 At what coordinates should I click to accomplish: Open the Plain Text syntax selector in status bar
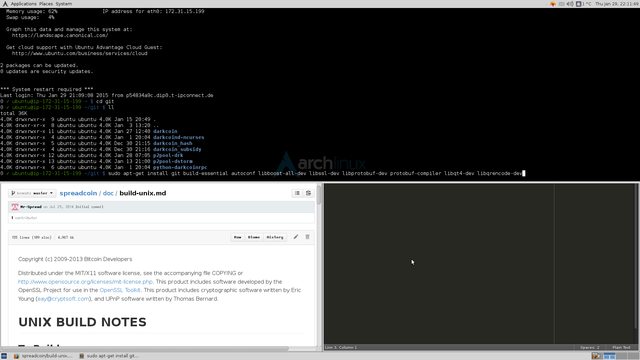pos(621,347)
